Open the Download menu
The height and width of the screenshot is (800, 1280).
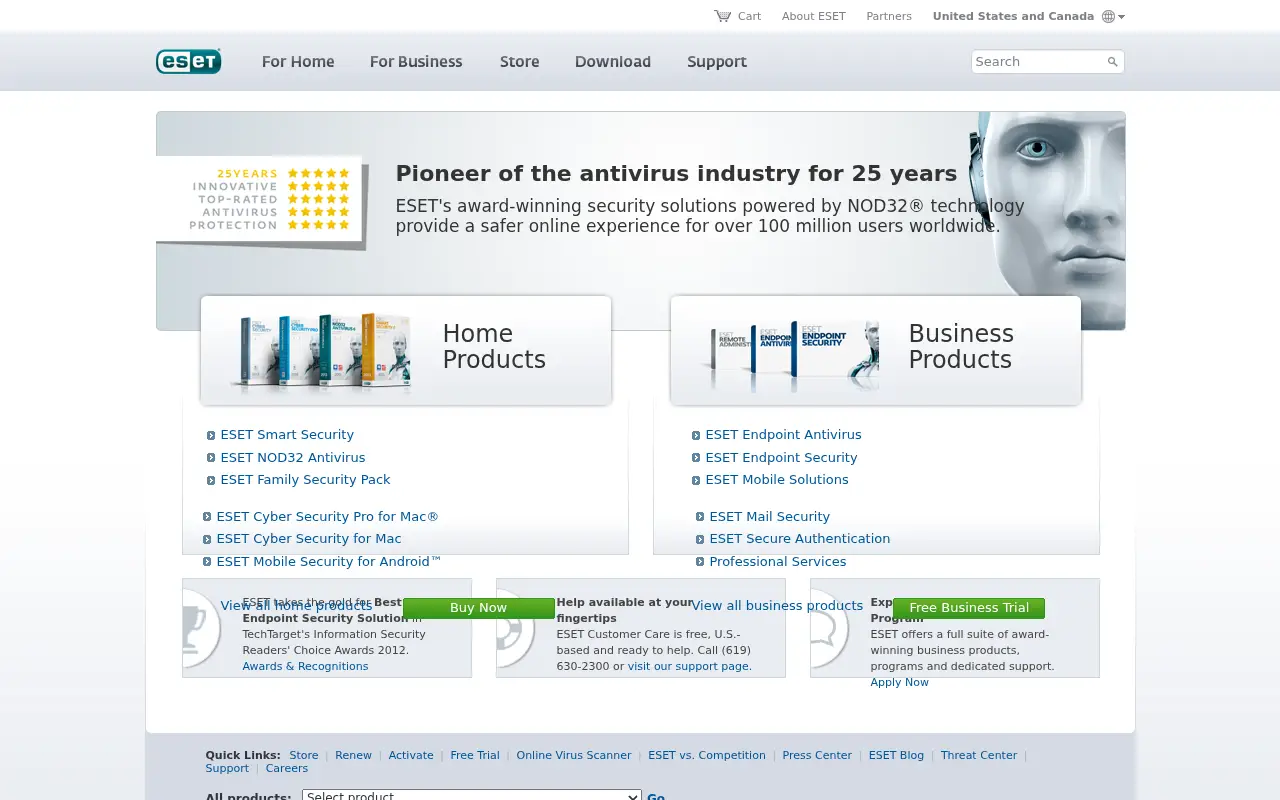pyautogui.click(x=613, y=62)
